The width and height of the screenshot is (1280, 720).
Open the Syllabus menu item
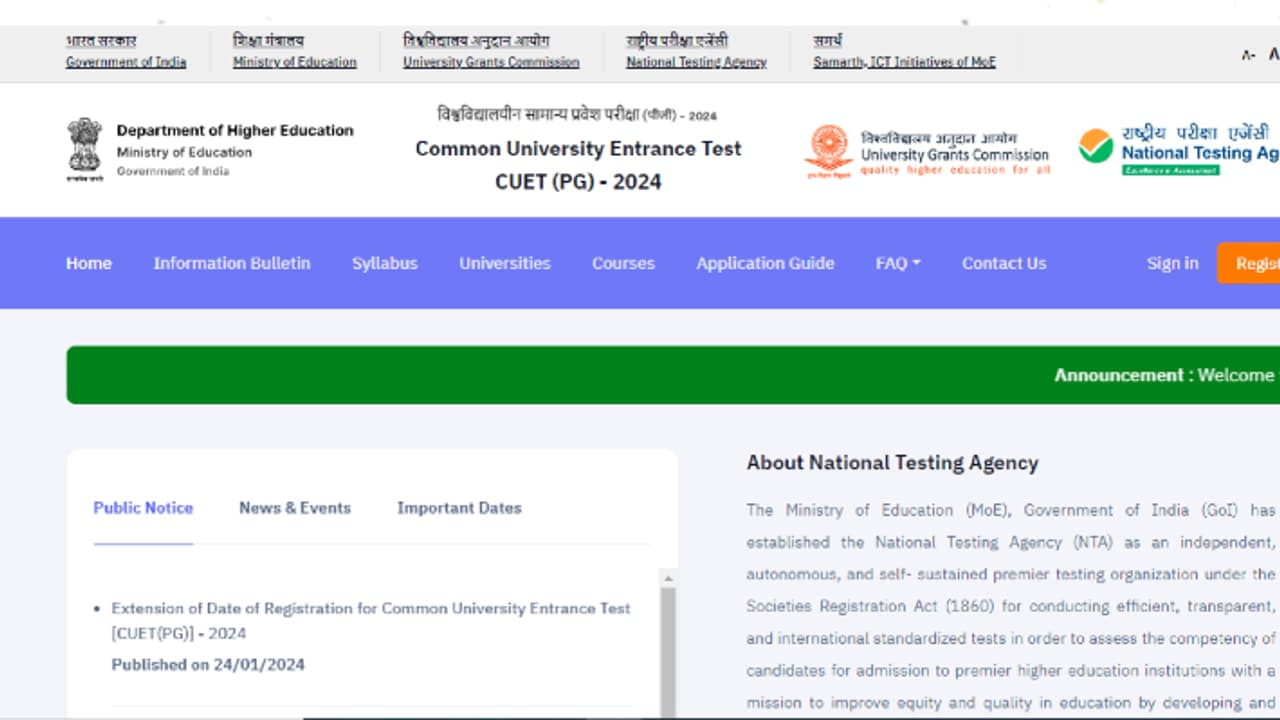pyautogui.click(x=384, y=263)
